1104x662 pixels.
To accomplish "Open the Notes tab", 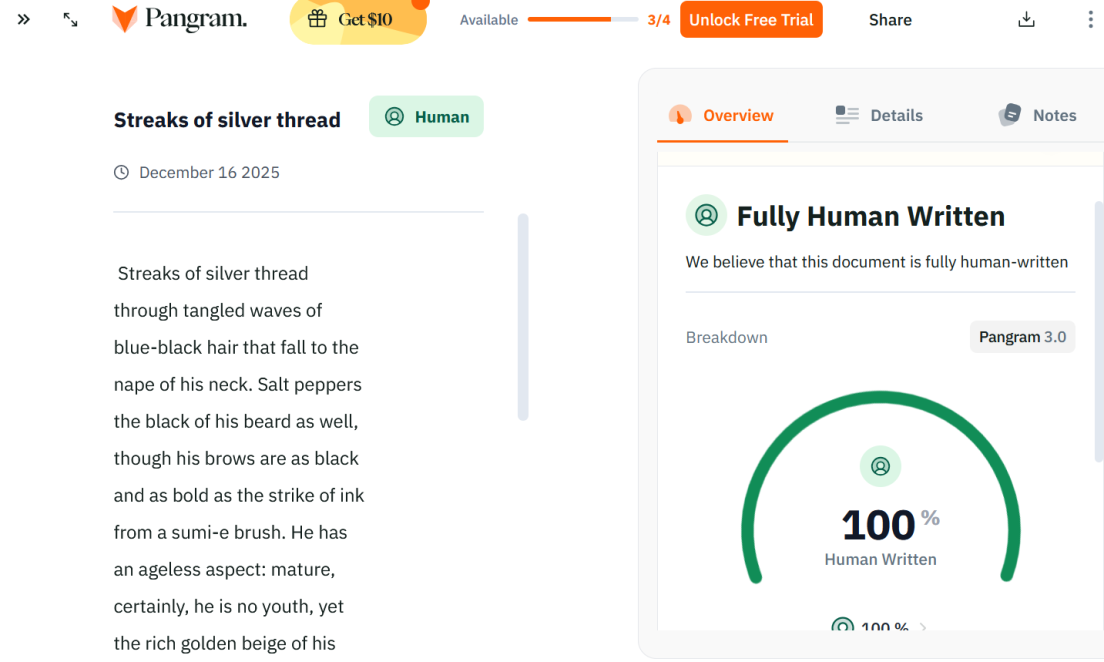I will (1037, 116).
